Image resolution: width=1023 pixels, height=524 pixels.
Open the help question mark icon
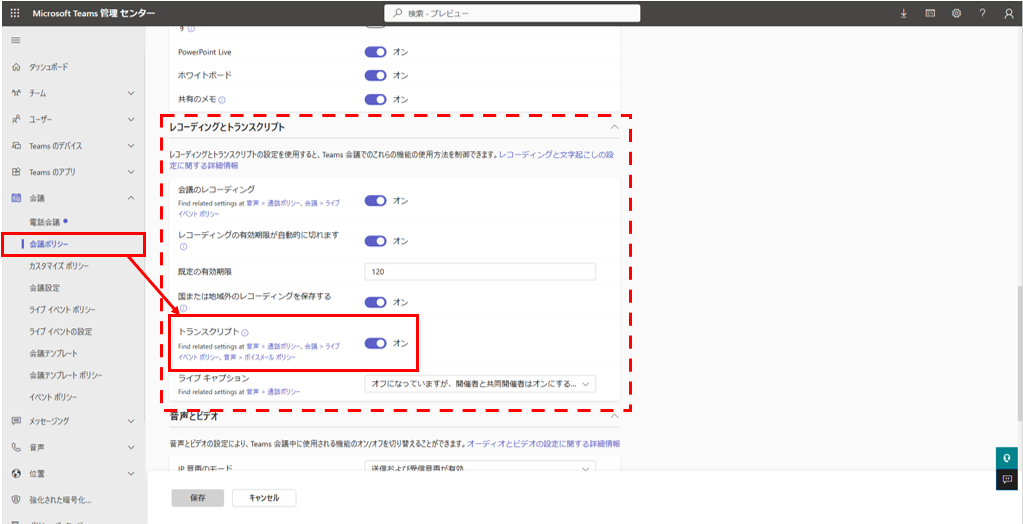pos(983,13)
